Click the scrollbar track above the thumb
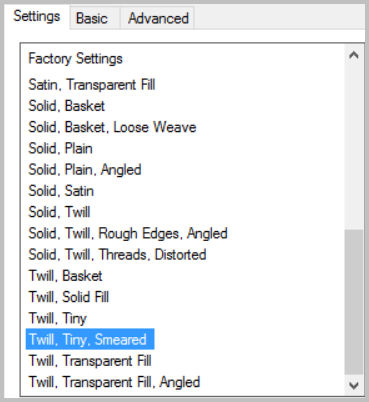The image size is (369, 402). 354,147
